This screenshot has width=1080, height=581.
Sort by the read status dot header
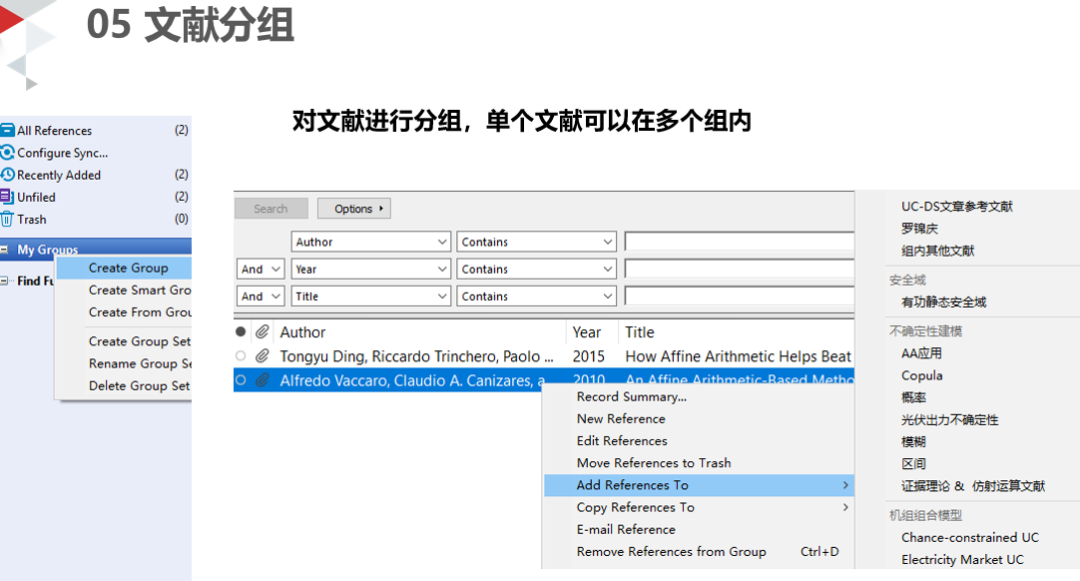pos(240,332)
